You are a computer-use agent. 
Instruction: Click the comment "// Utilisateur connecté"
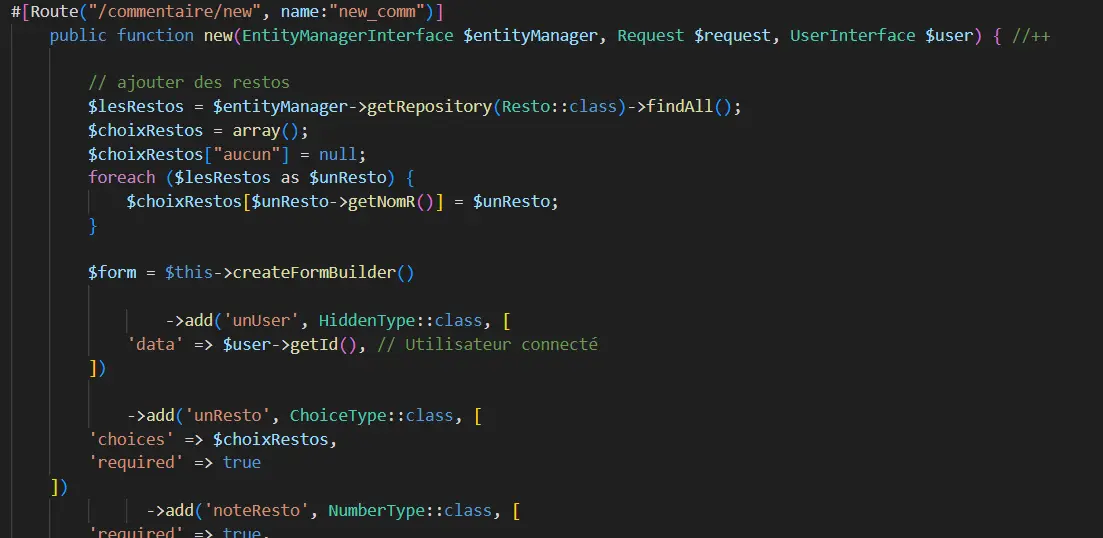point(487,345)
